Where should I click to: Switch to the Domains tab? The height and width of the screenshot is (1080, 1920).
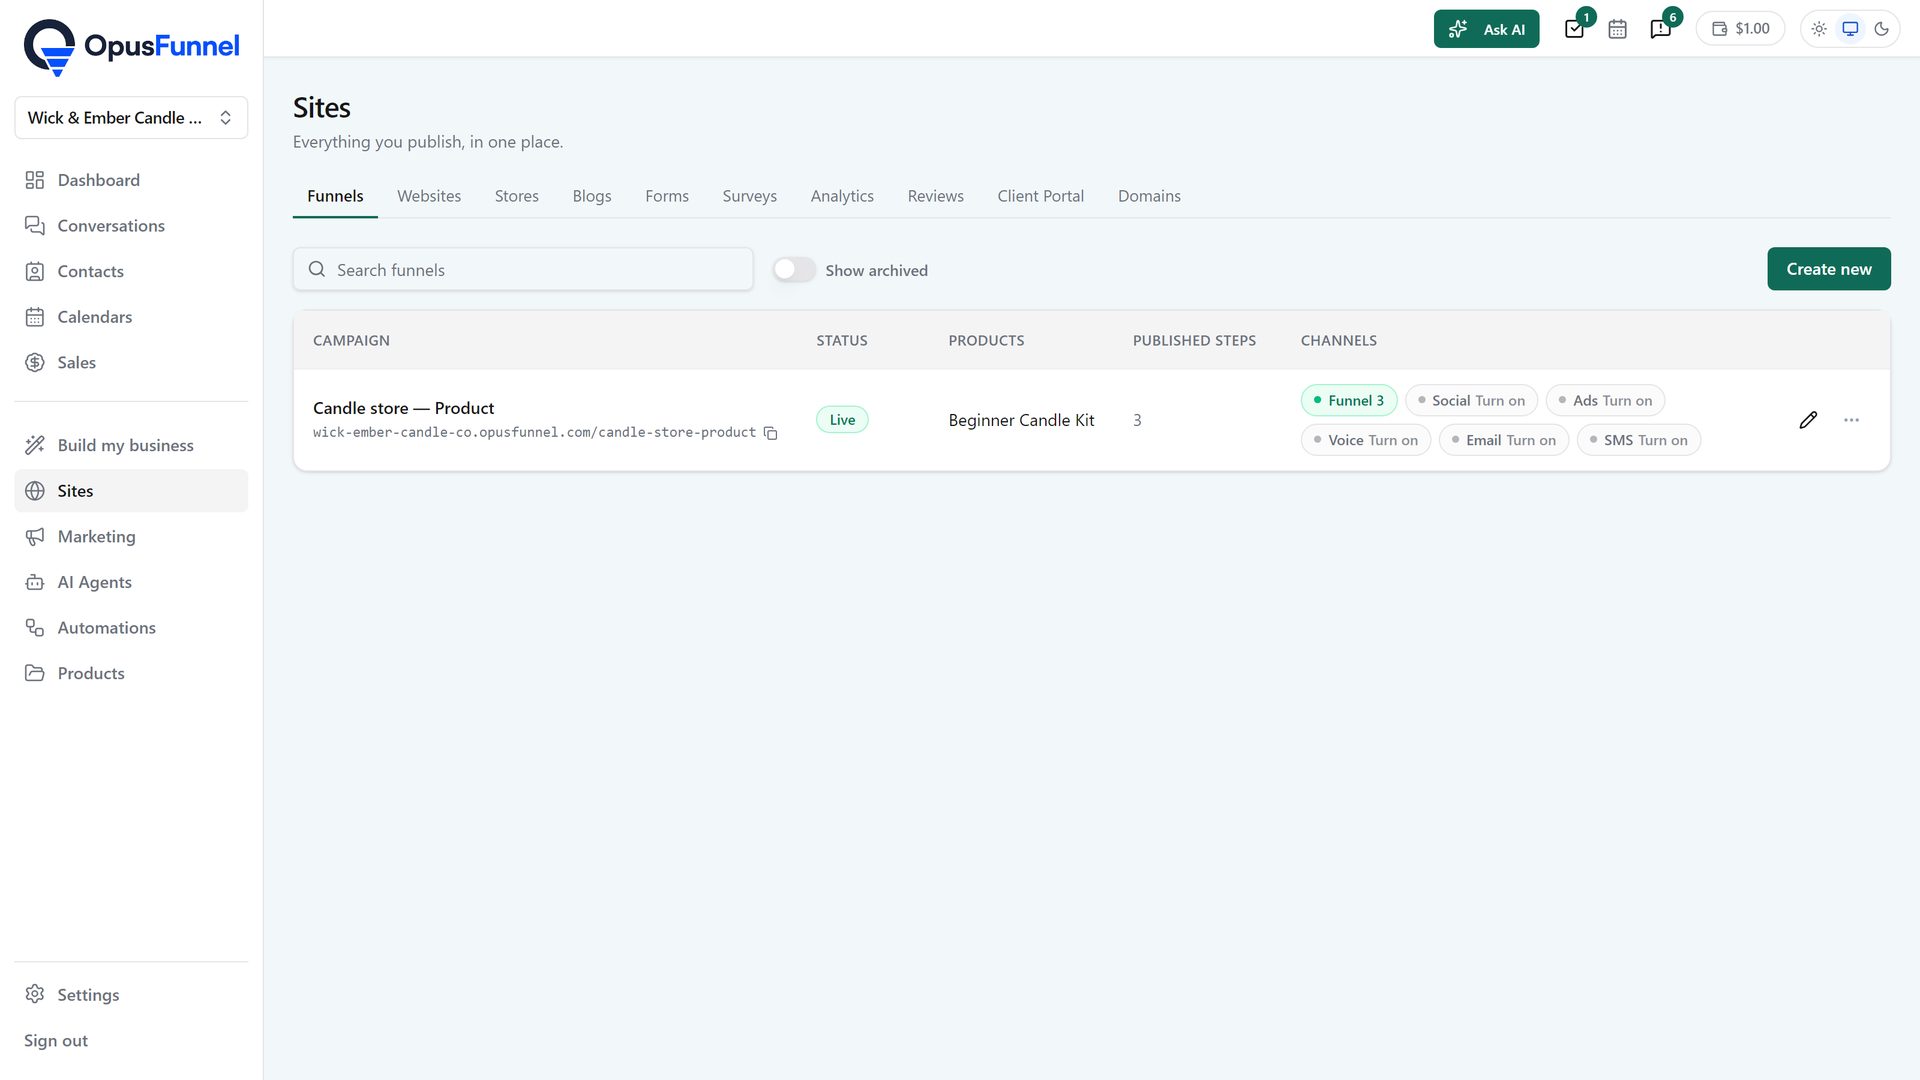coord(1149,196)
